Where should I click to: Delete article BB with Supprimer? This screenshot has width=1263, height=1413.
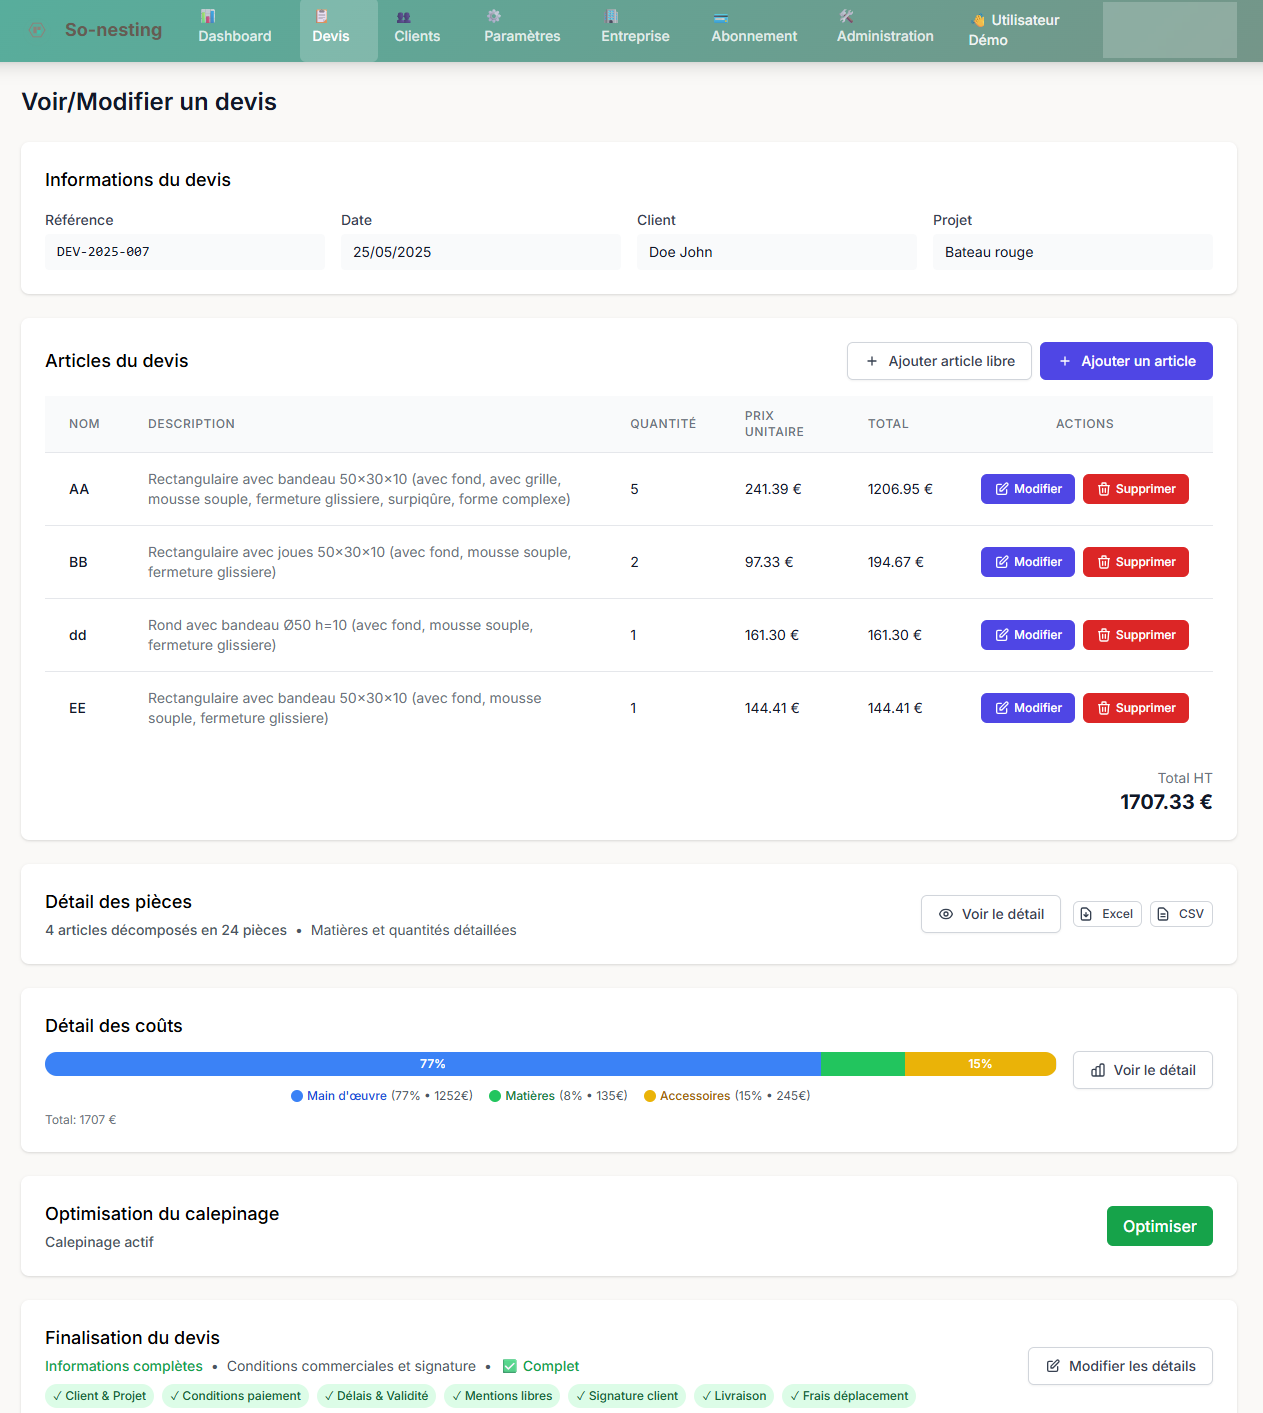point(1135,562)
